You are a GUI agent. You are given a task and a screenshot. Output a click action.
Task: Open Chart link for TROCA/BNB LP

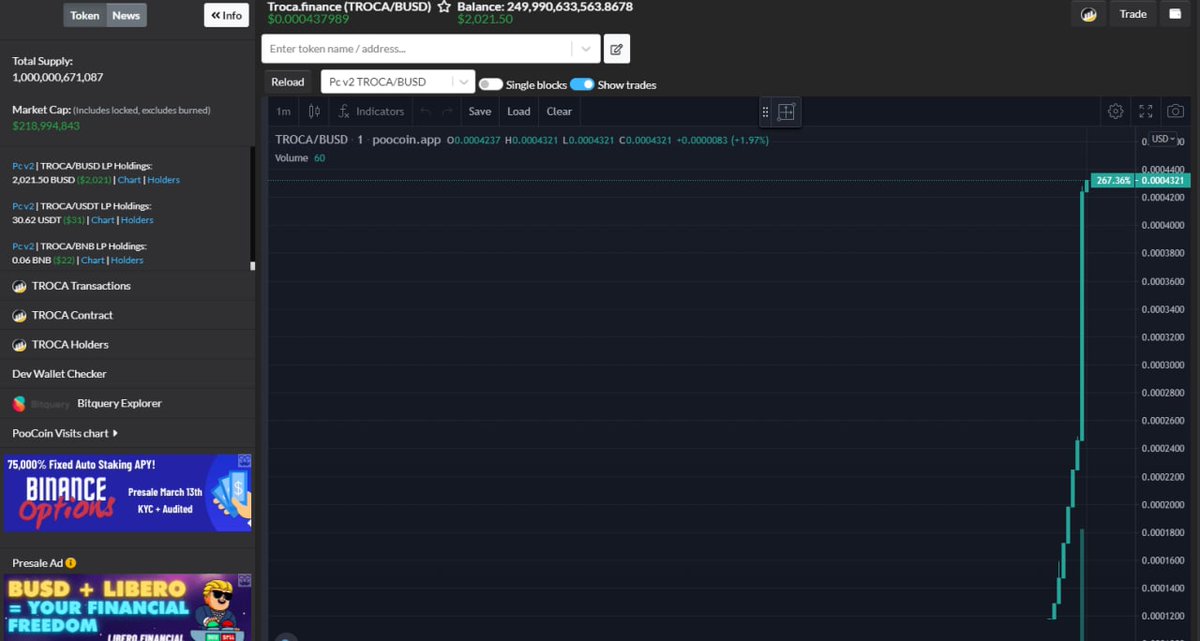[93, 260]
